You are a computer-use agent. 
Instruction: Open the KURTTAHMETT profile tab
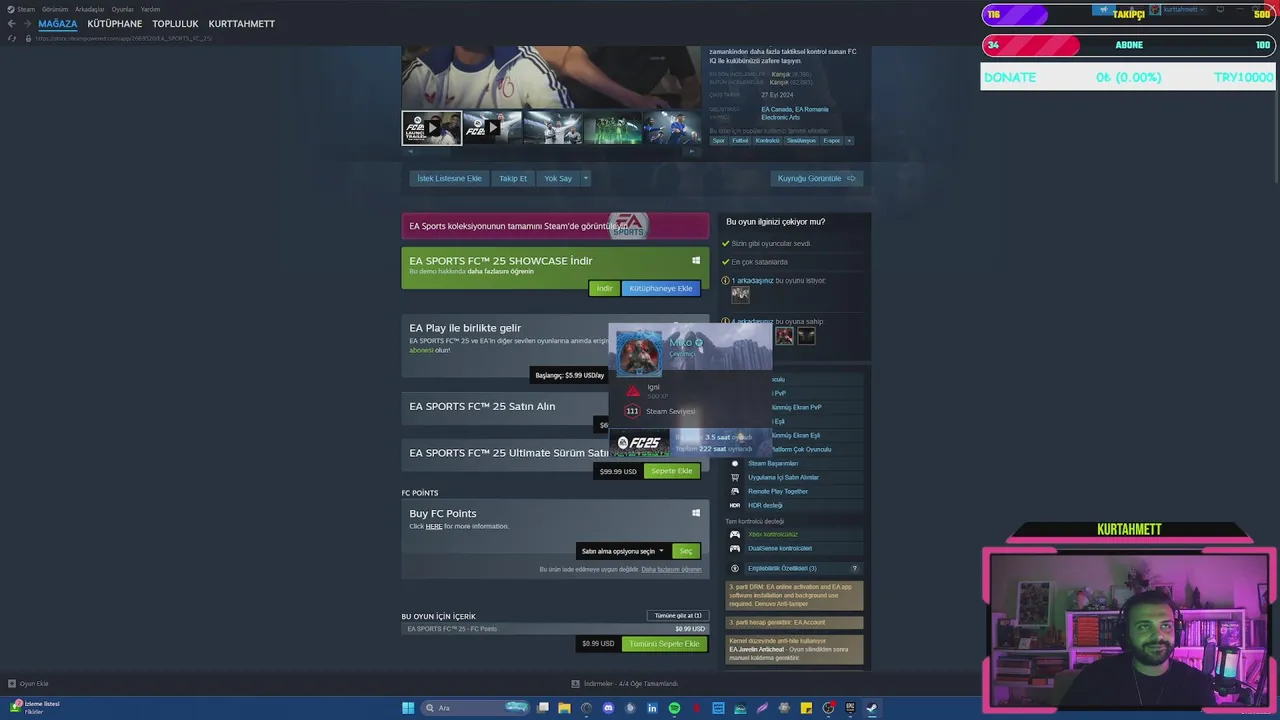pos(242,23)
